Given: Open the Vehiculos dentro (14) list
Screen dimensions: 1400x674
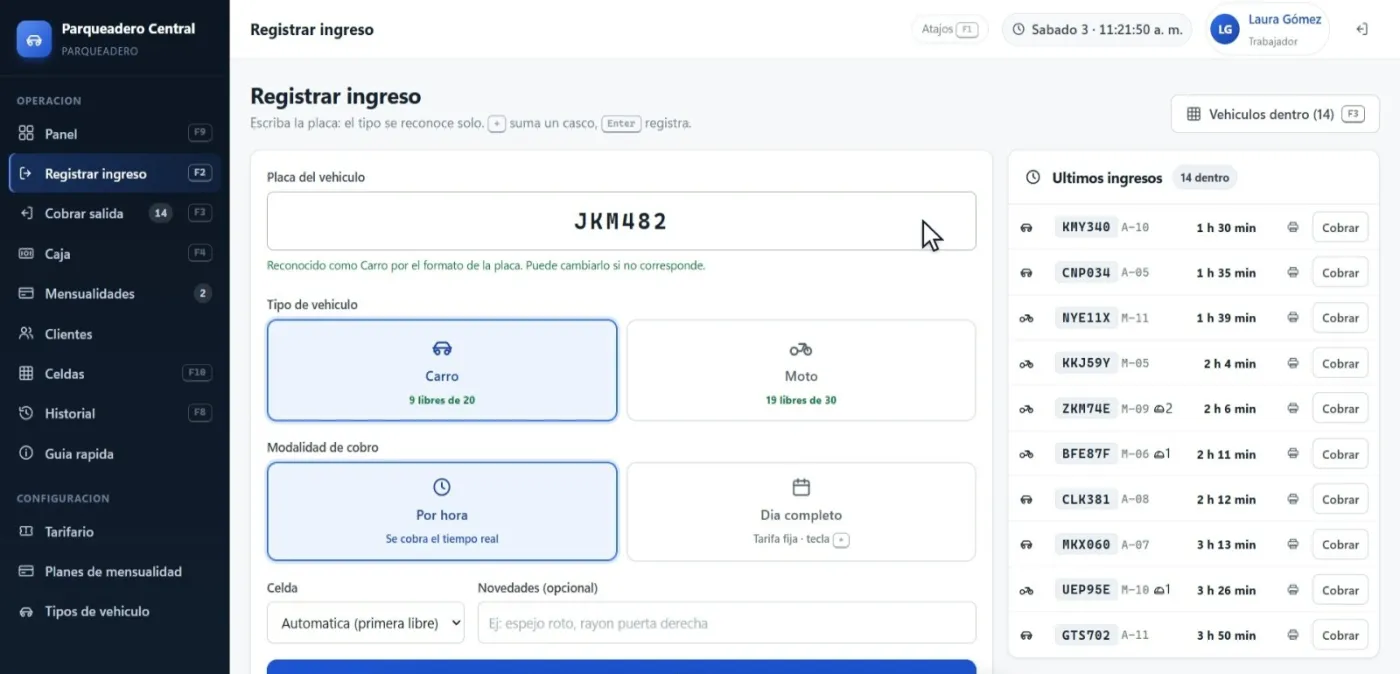Looking at the screenshot, I should coord(1275,114).
